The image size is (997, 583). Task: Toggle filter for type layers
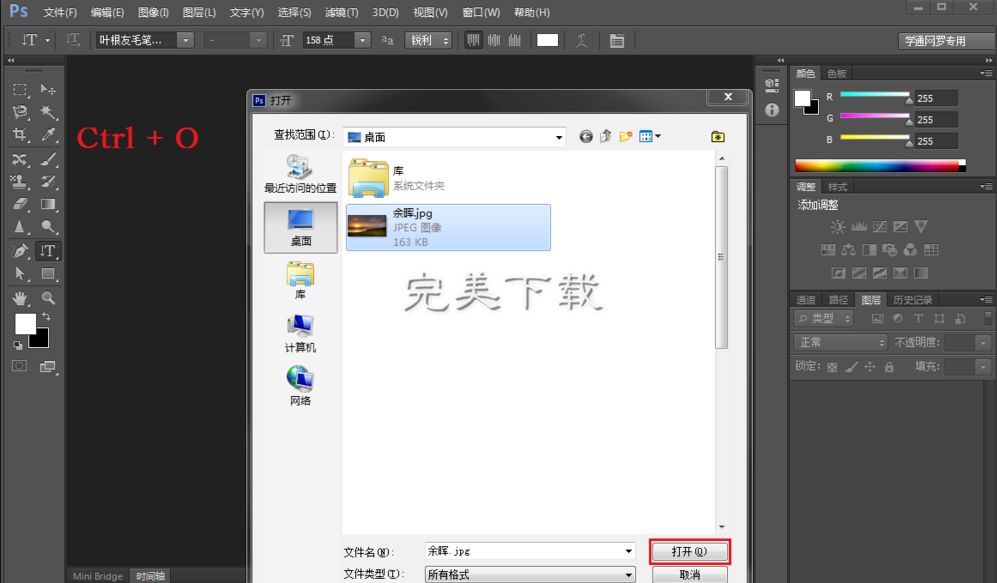[x=918, y=319]
